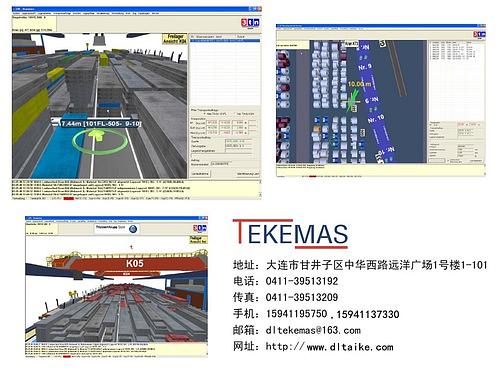The height and width of the screenshot is (375, 500).
Task: Click the red status indicator in the 7.44m window status bar
Action: [x=68, y=198]
